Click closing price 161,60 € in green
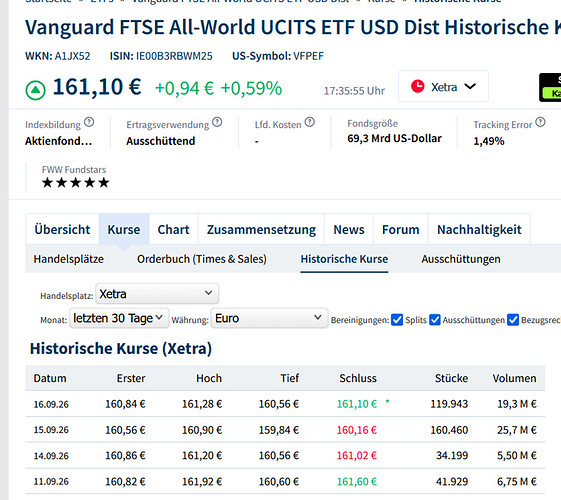Screen dimensions: 561x500 [357, 481]
